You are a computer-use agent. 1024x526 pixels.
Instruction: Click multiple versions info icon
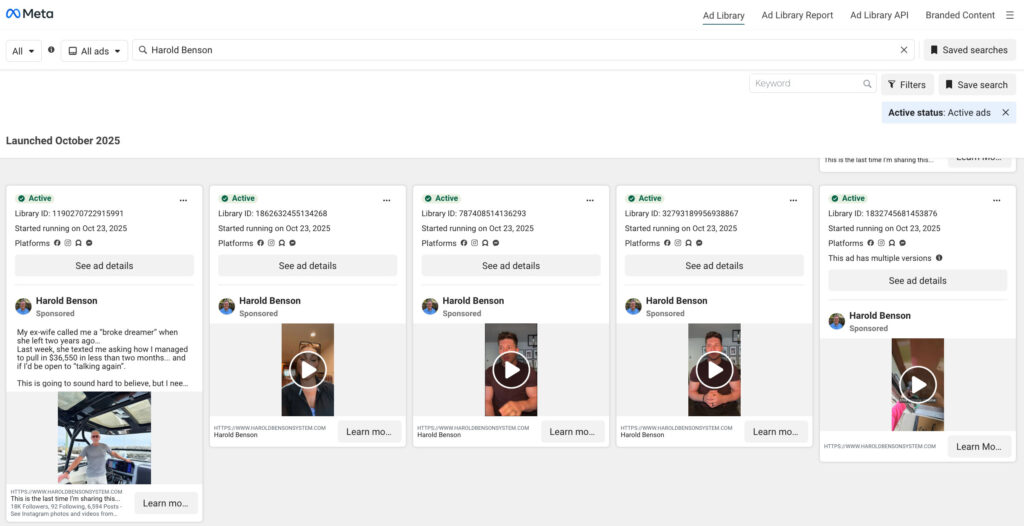click(x=939, y=257)
